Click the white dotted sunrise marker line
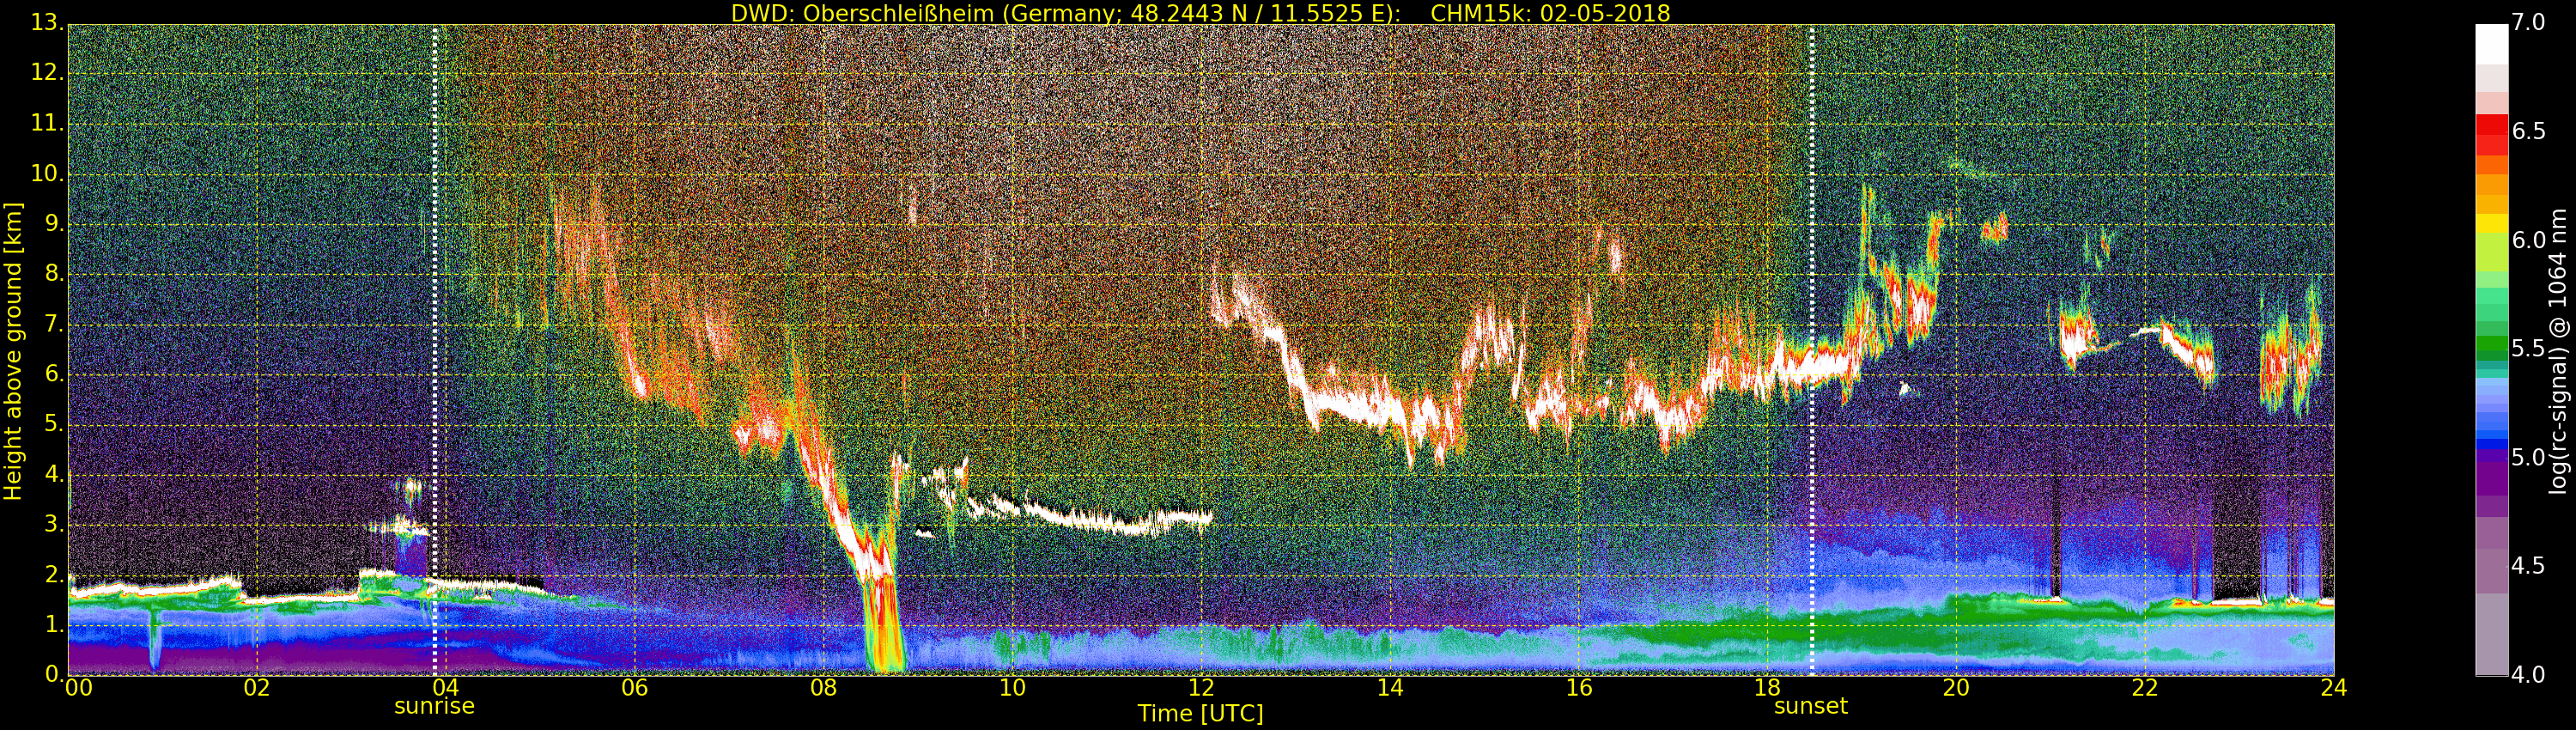The image size is (2576, 730). pos(435,350)
